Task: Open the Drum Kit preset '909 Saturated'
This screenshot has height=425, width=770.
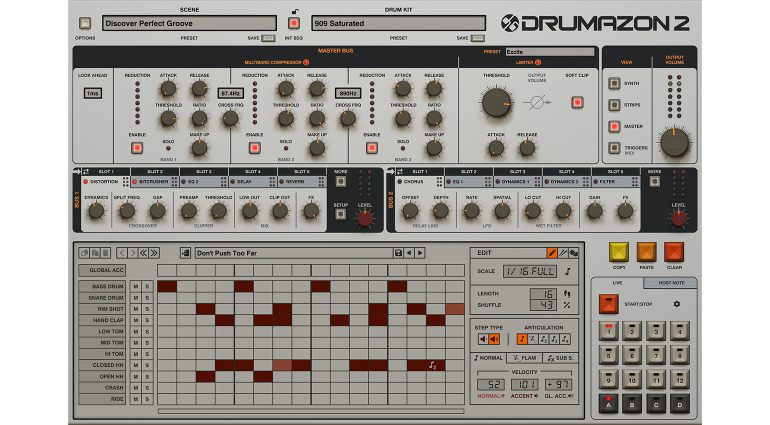Action: pyautogui.click(x=398, y=23)
